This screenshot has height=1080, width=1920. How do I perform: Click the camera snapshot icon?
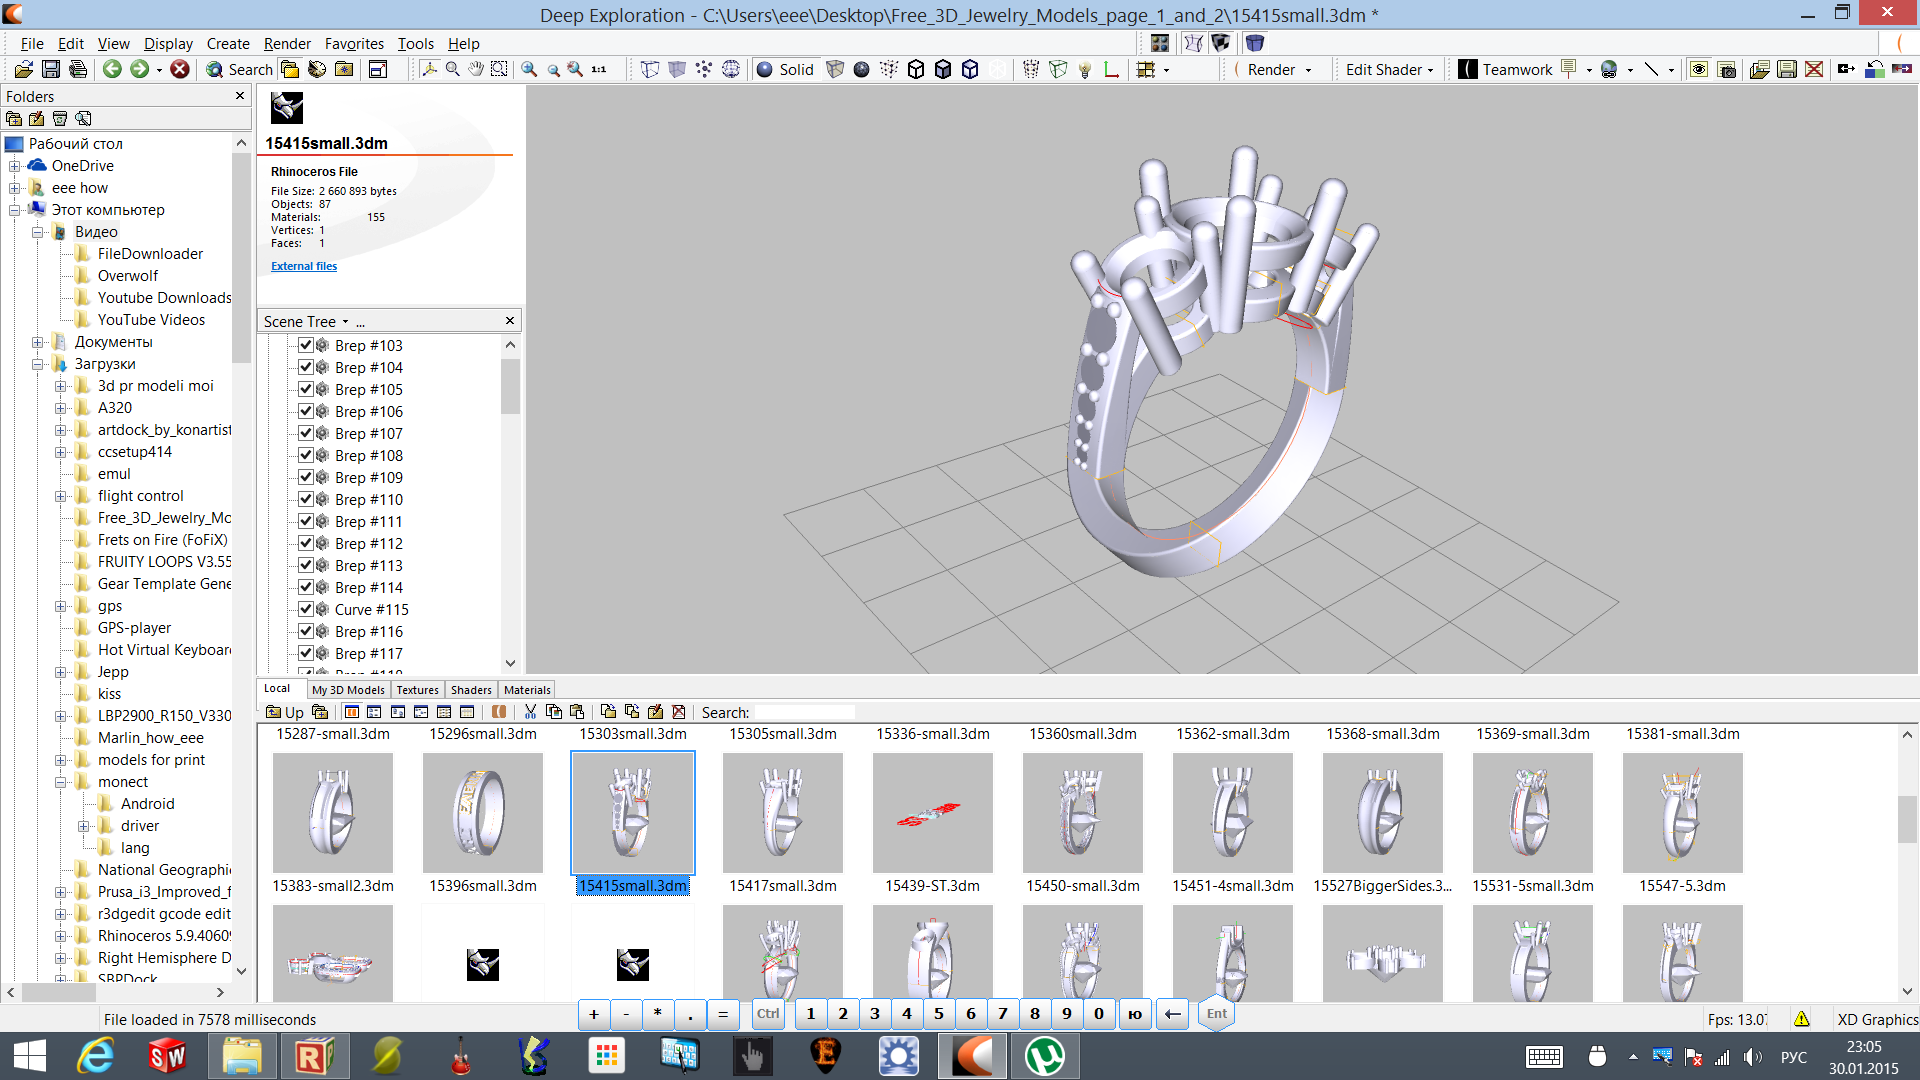(x=1726, y=69)
